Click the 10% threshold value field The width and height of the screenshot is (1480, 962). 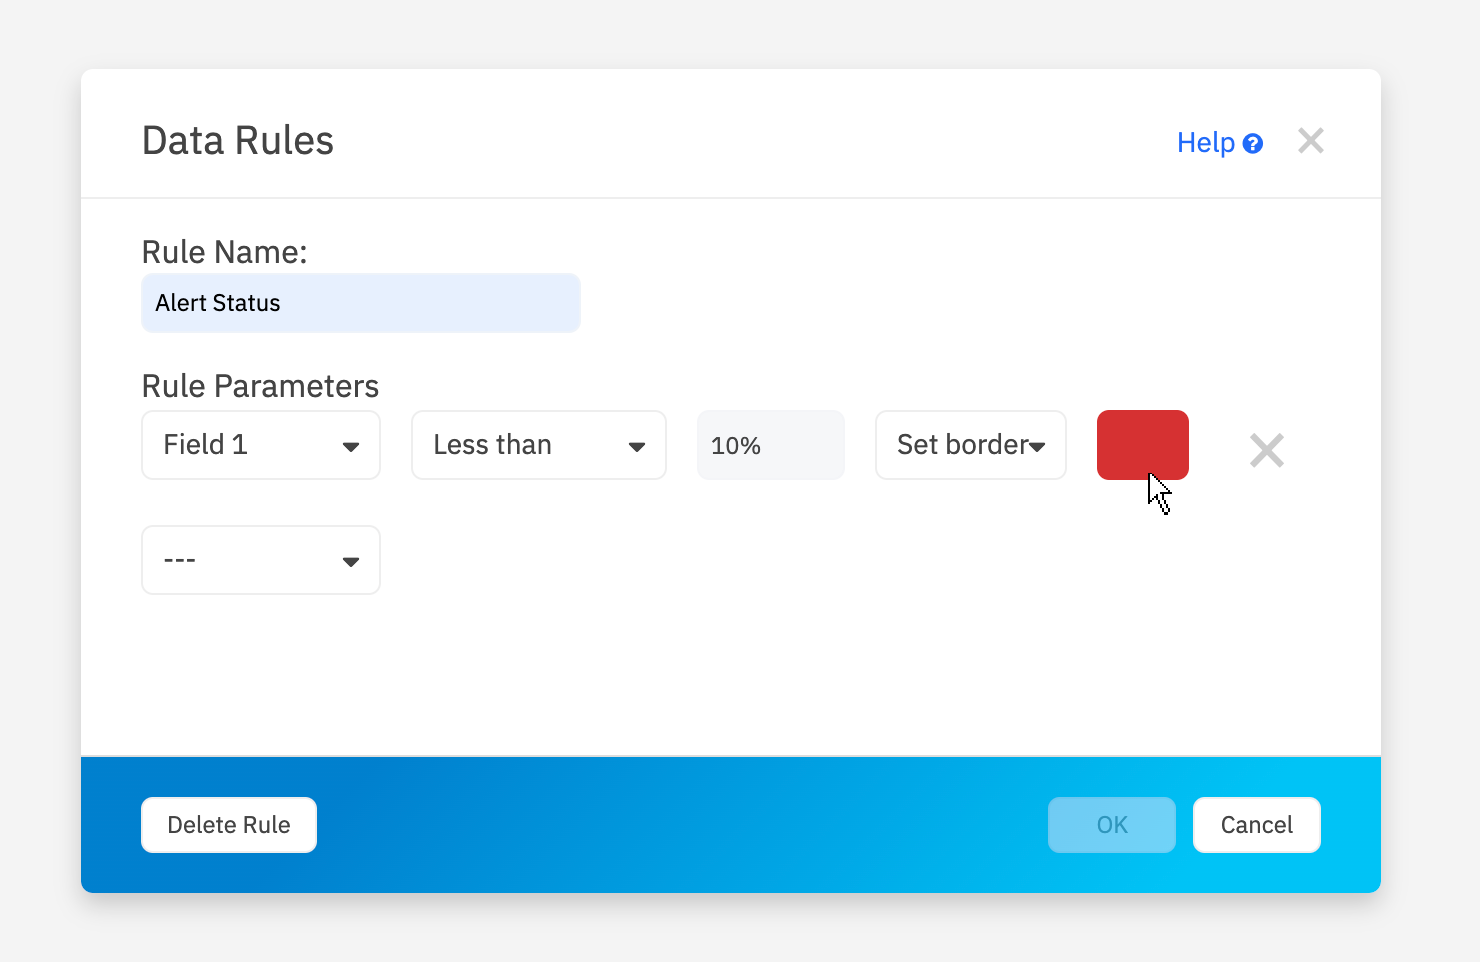tap(770, 445)
